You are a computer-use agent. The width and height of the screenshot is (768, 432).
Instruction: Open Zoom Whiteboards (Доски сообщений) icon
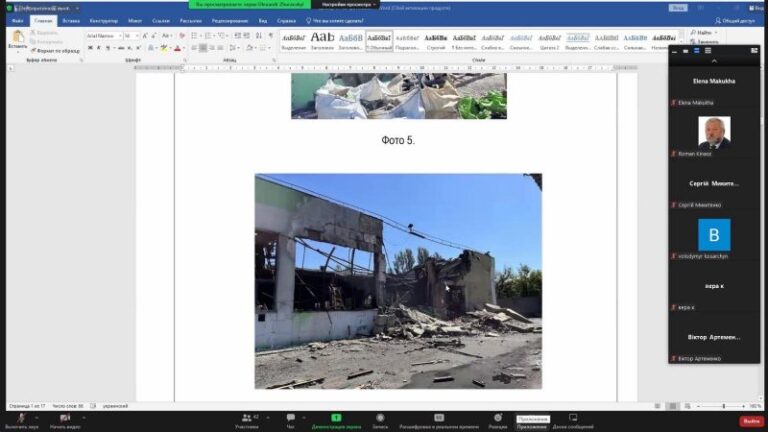coord(573,418)
